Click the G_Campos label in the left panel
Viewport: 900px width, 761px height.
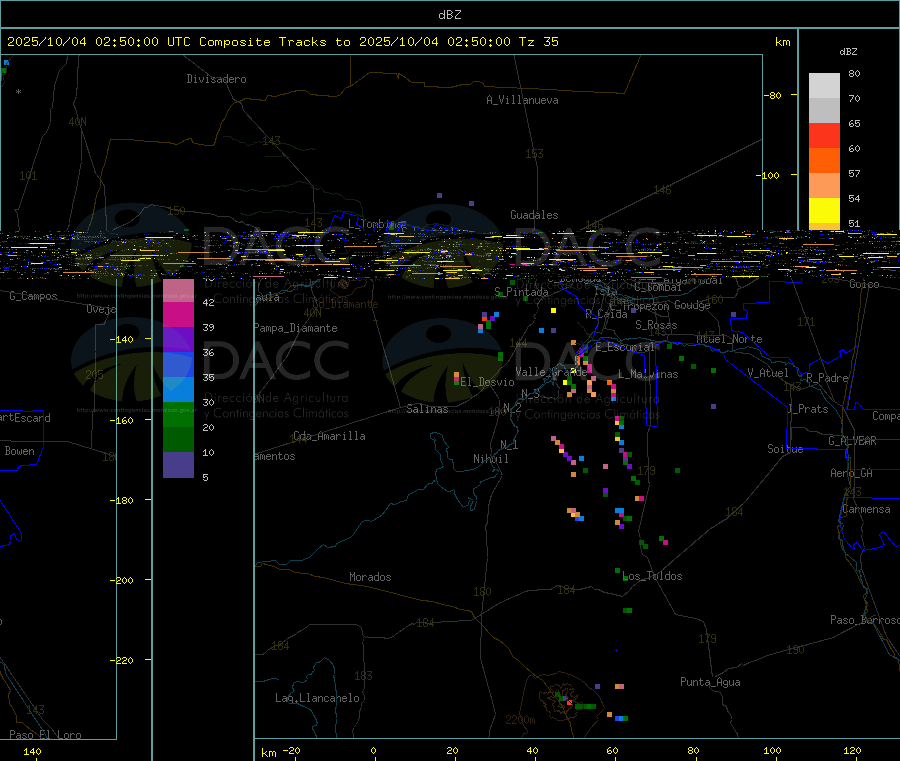tap(33, 296)
